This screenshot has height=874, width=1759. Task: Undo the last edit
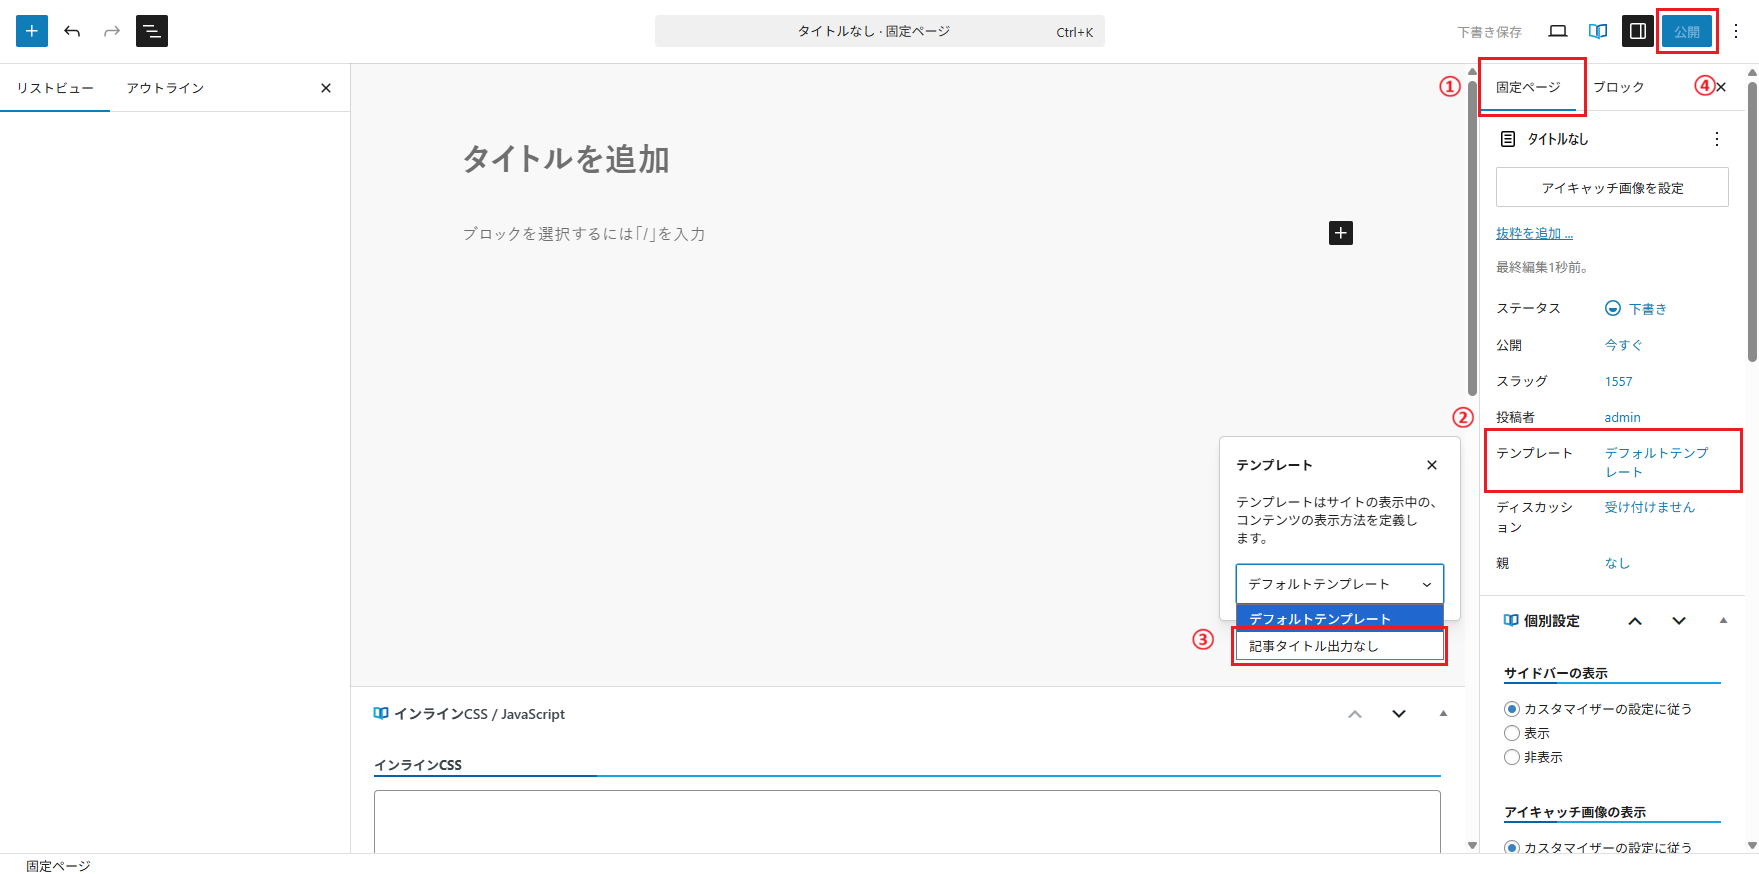72,31
